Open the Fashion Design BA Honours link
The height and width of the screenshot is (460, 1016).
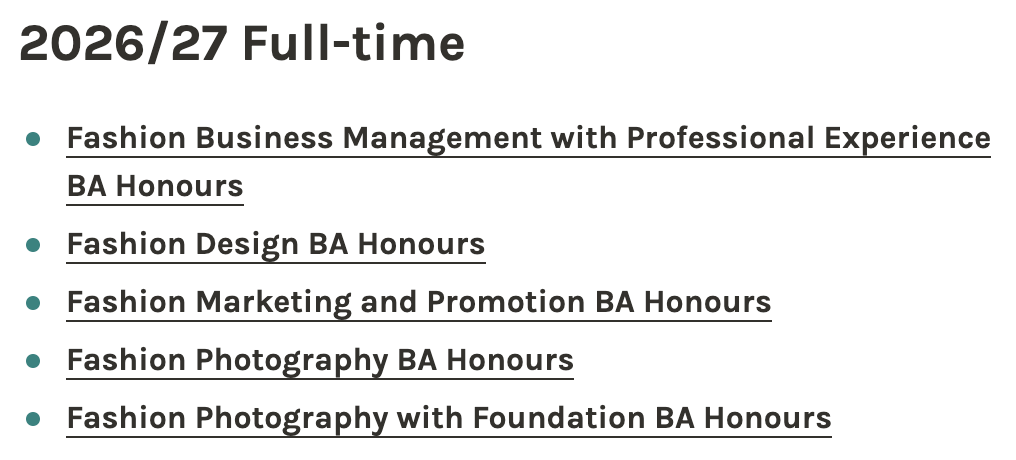275,244
